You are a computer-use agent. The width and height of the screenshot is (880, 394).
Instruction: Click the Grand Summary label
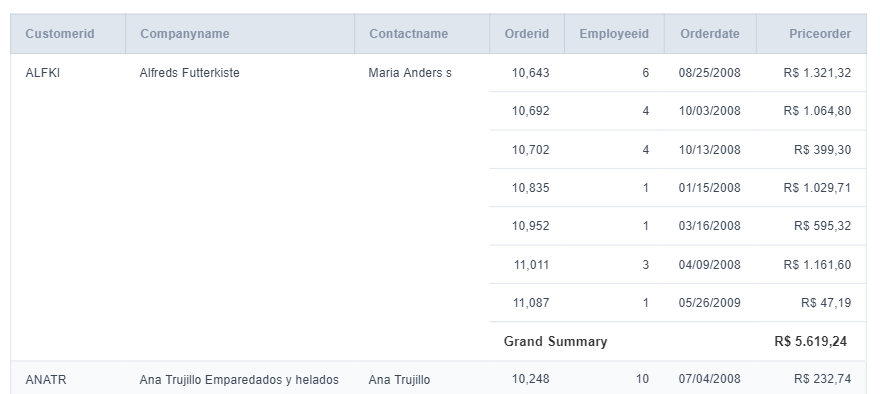point(556,342)
